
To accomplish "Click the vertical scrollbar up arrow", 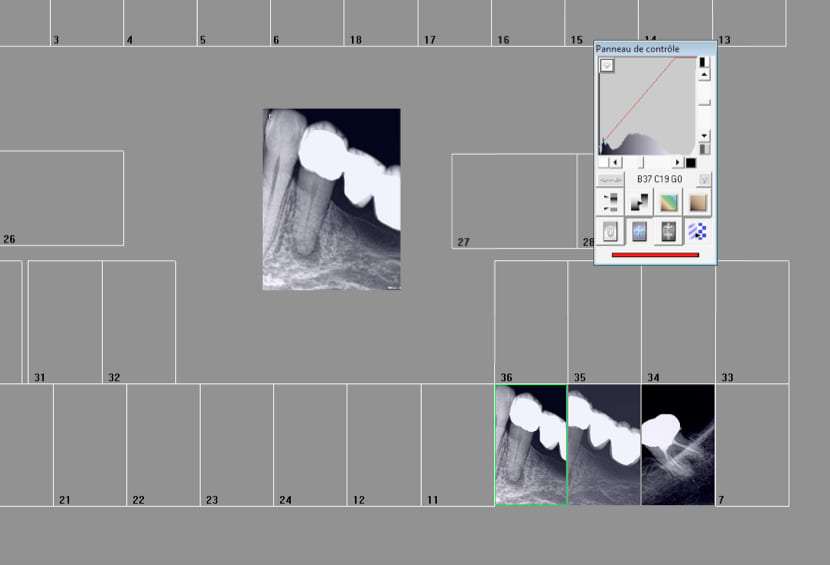I will pyautogui.click(x=704, y=75).
